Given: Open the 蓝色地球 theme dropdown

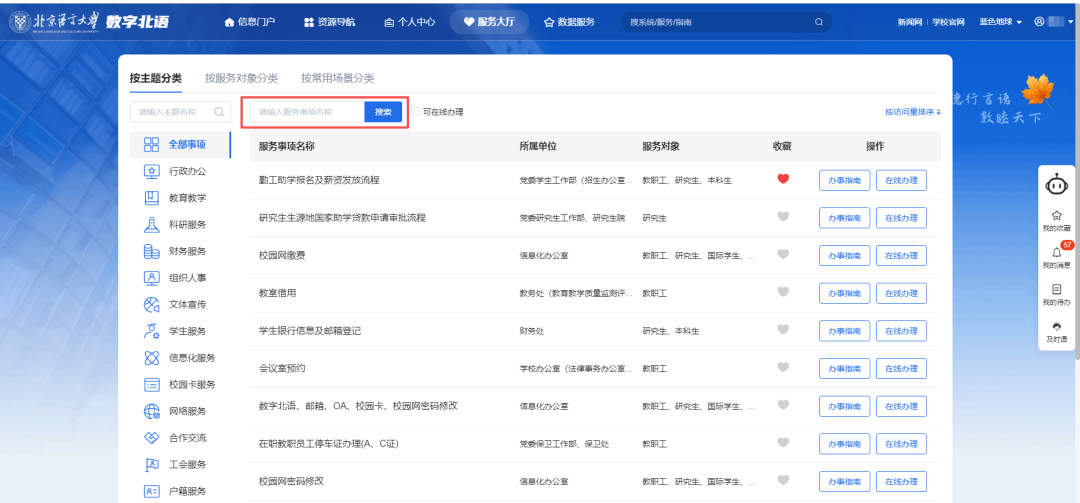Looking at the screenshot, I should (x=1000, y=22).
